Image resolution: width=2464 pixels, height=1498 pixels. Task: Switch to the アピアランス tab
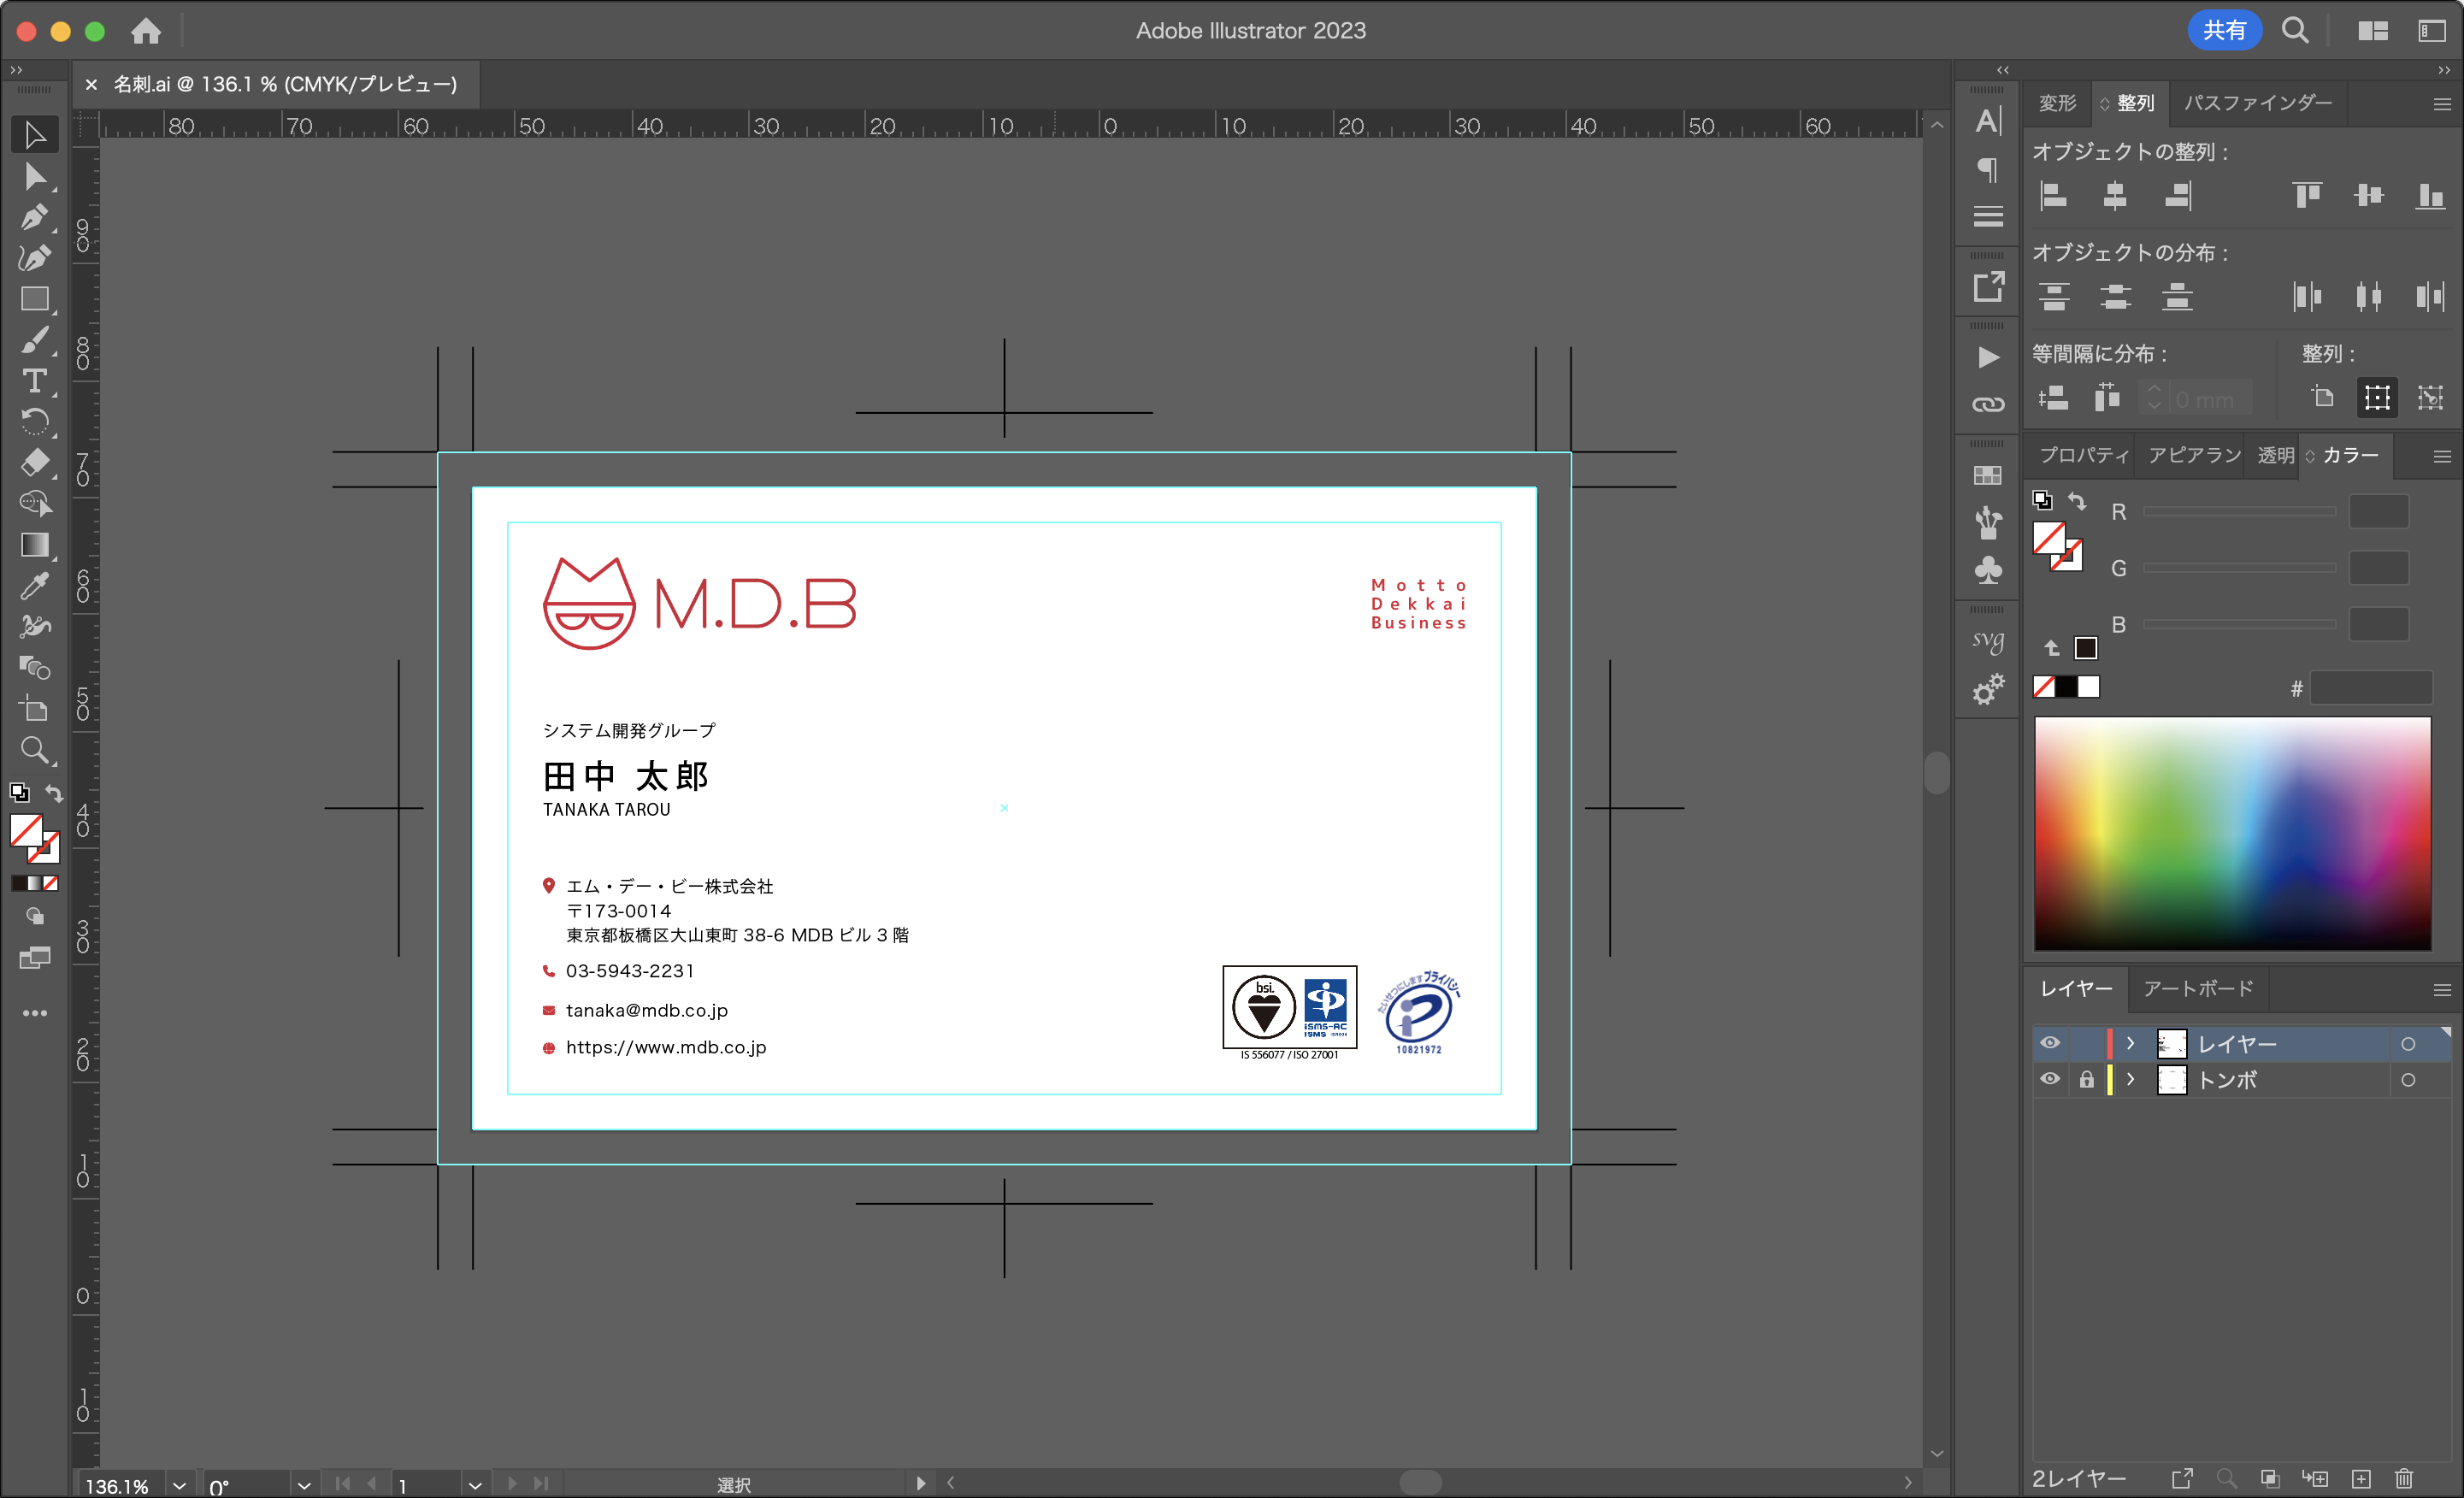(x=2193, y=456)
